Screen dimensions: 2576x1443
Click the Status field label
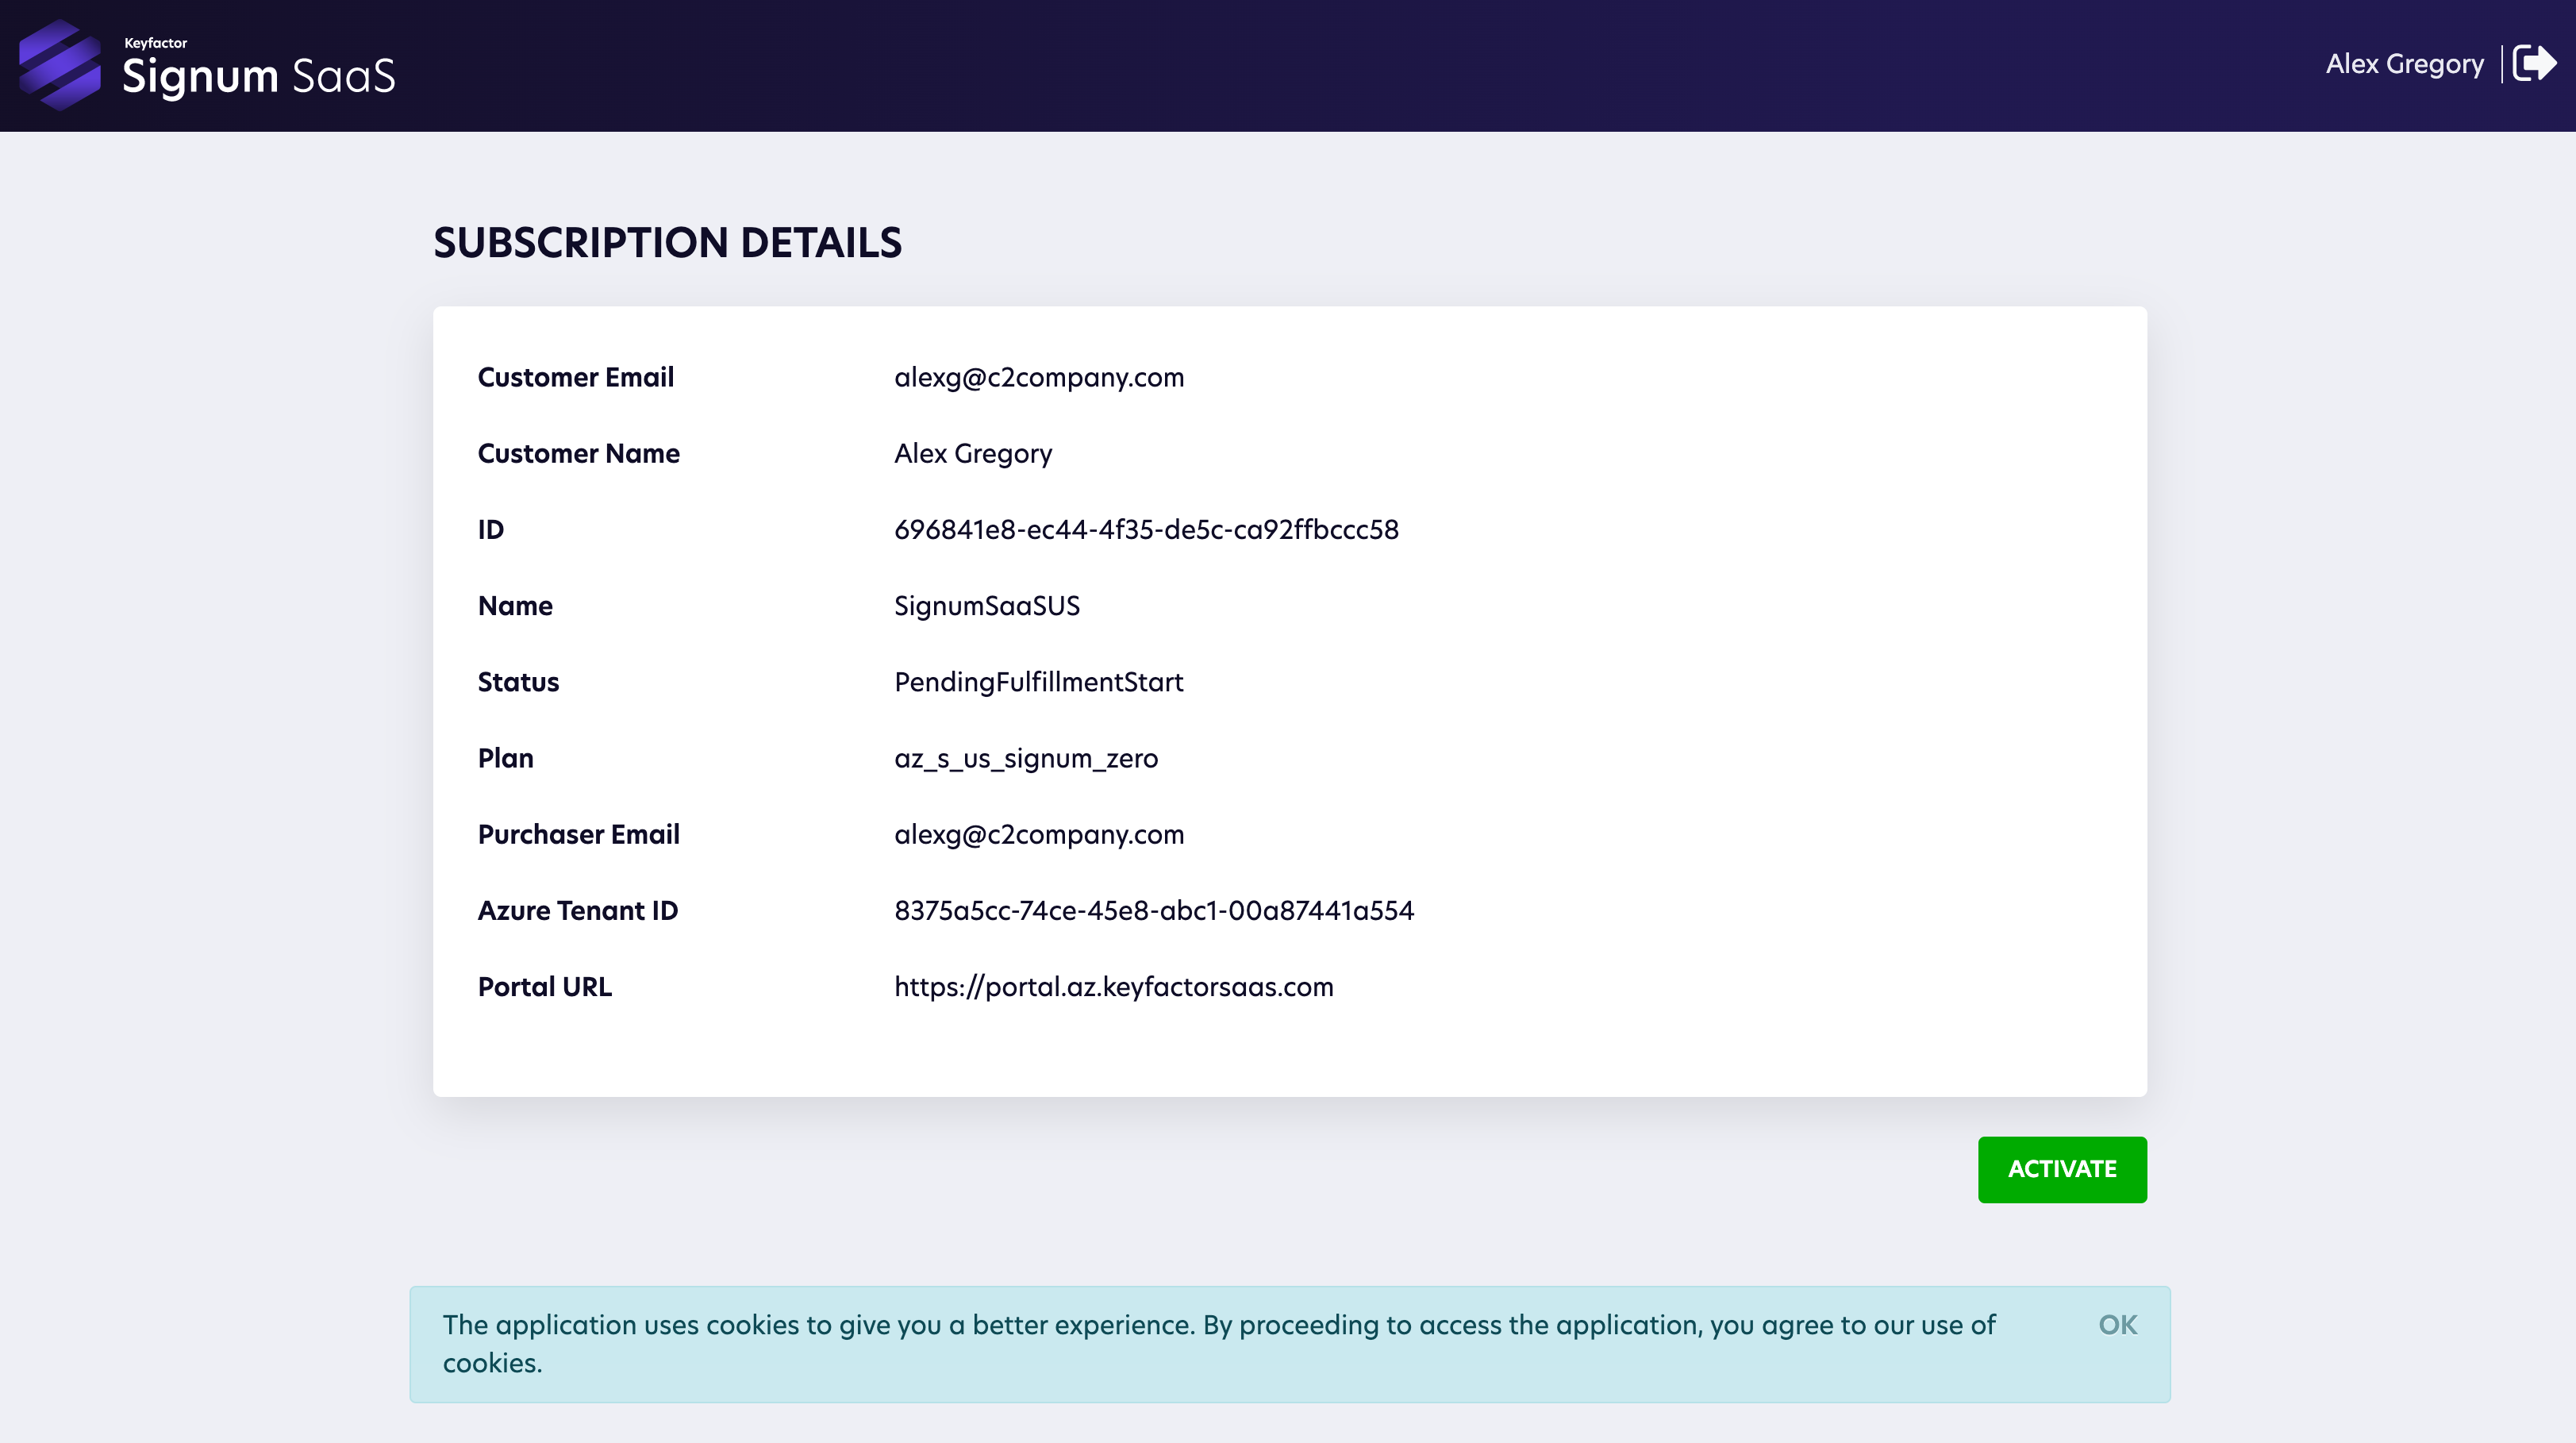click(x=518, y=682)
